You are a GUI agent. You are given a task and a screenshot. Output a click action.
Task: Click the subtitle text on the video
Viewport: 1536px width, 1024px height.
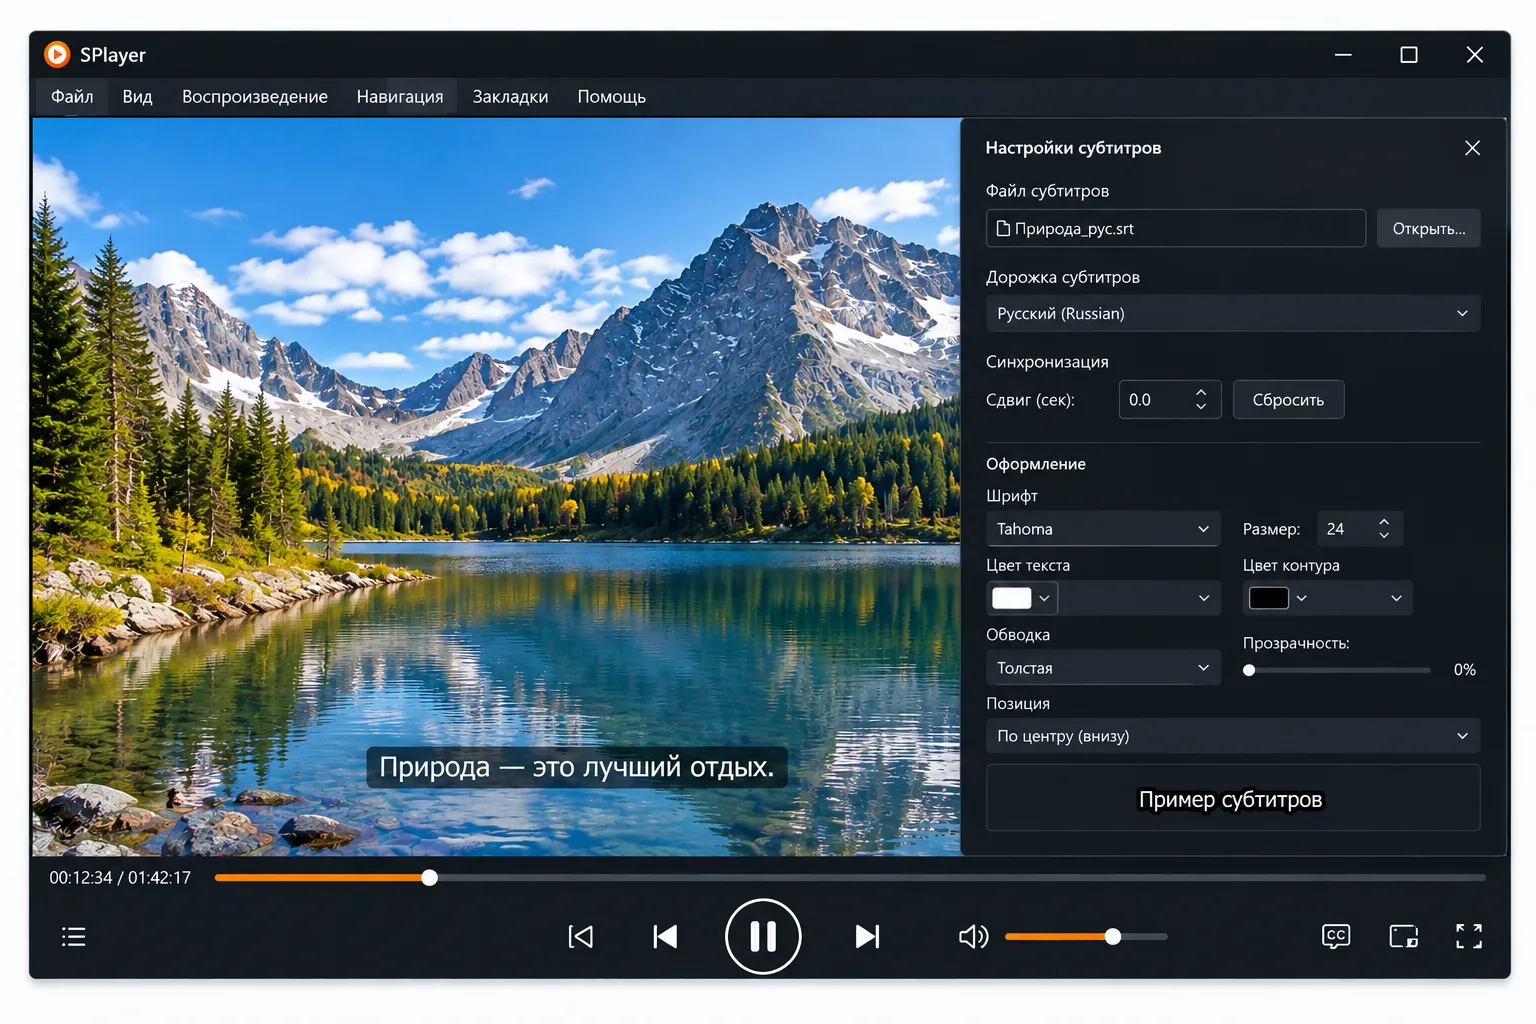coord(577,767)
